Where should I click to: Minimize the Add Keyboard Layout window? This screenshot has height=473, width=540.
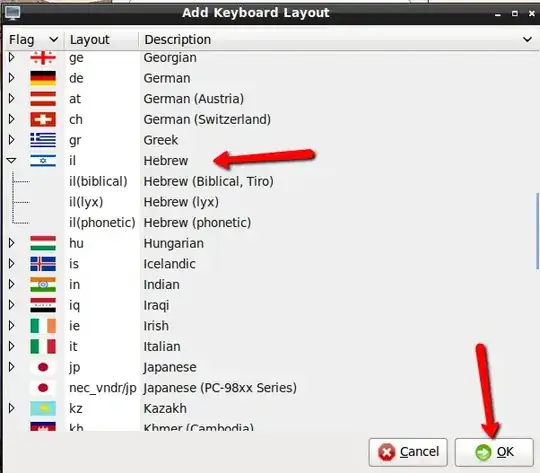click(498, 14)
